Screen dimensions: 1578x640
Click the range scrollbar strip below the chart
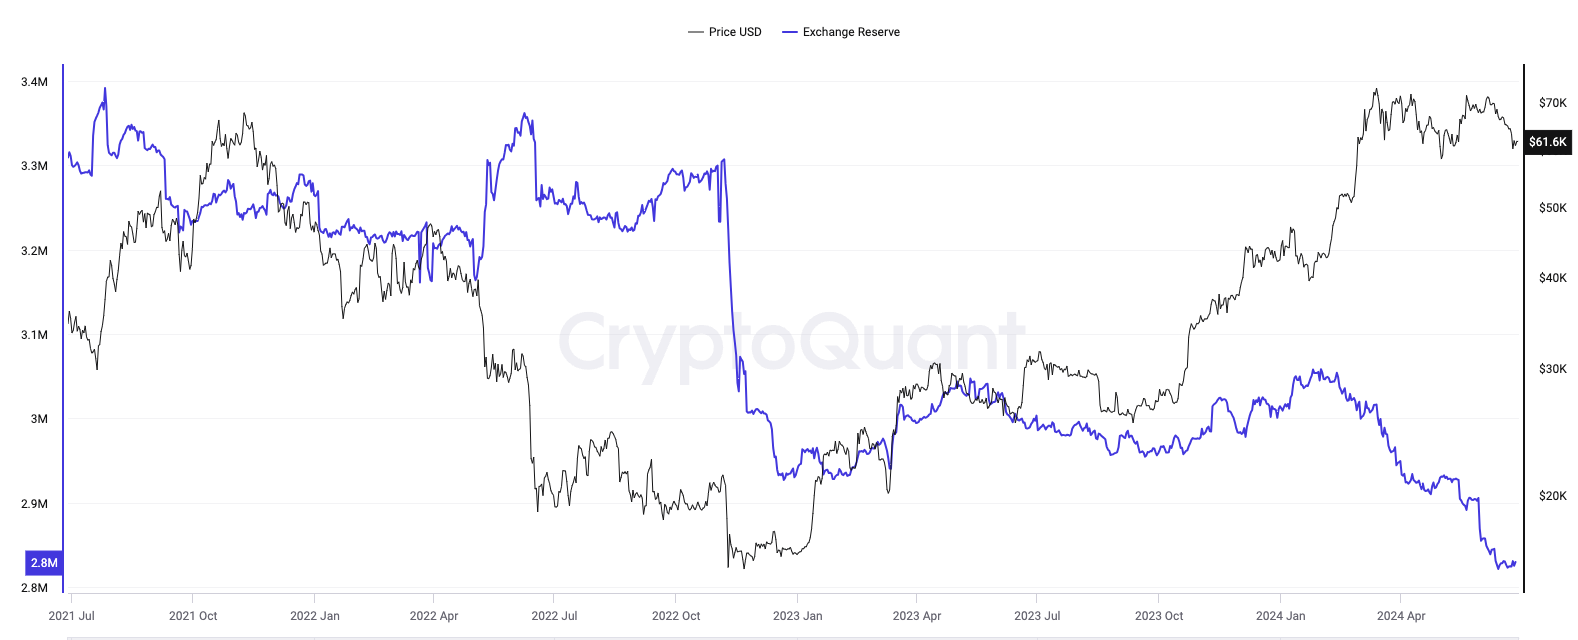tap(793, 637)
